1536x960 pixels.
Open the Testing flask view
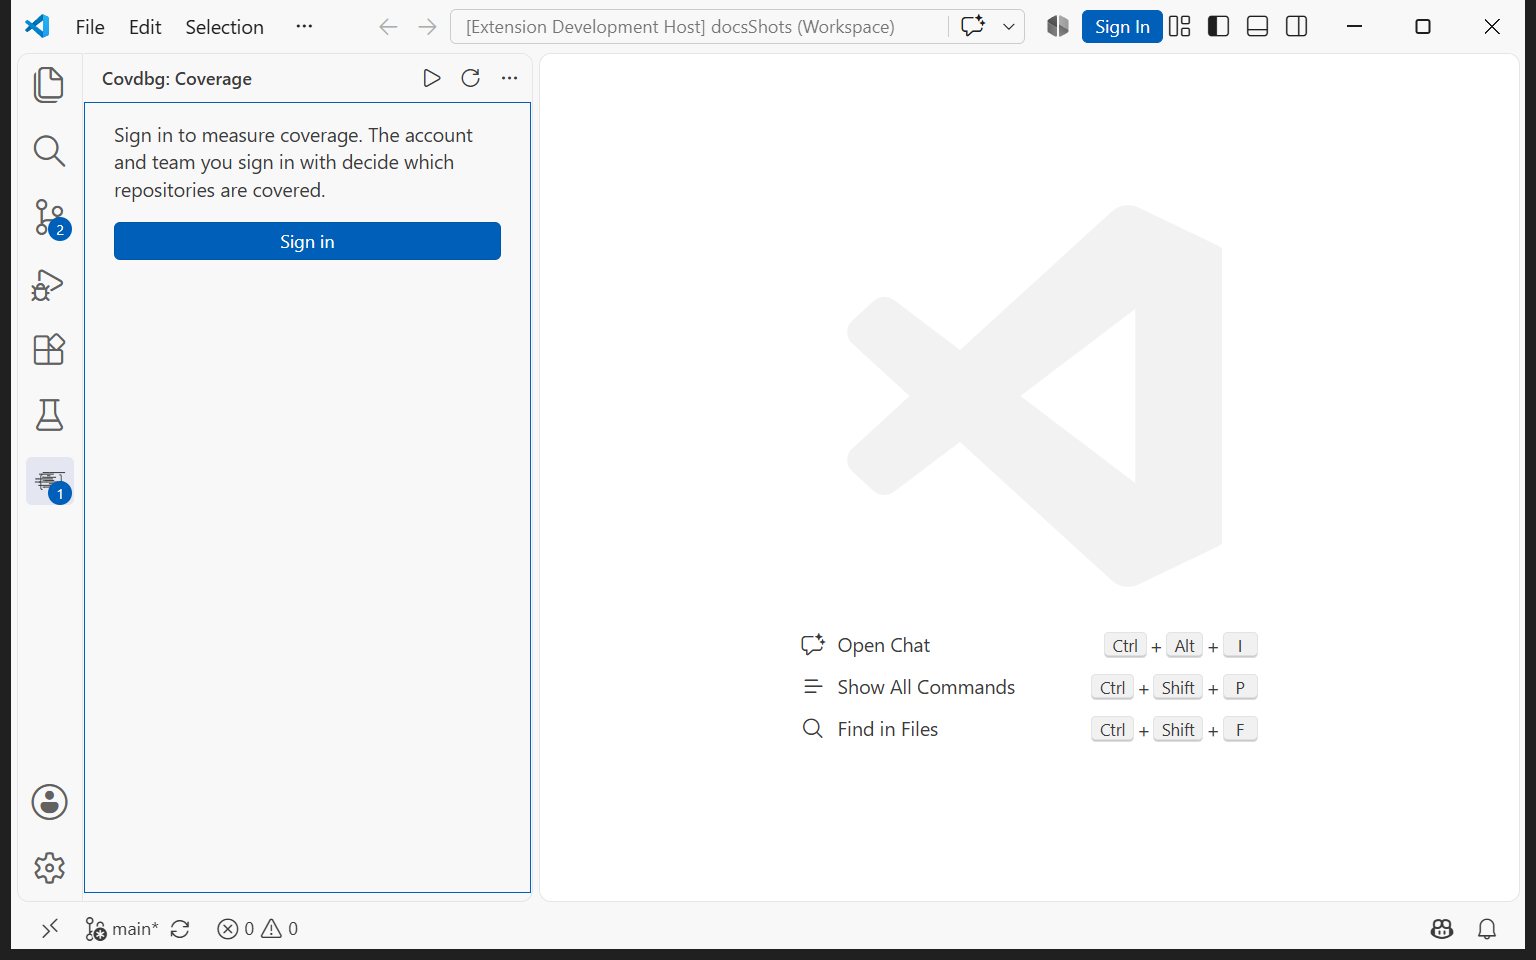(49, 415)
